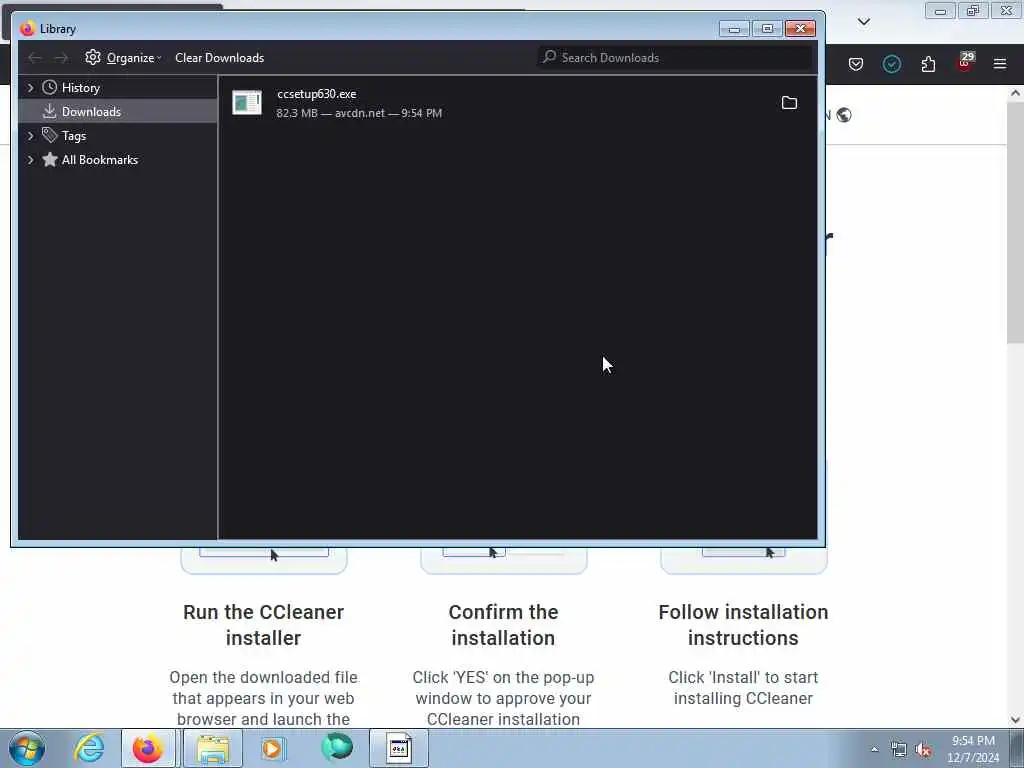
Task: Click the Follow installation instructions heading
Action: coord(743,624)
